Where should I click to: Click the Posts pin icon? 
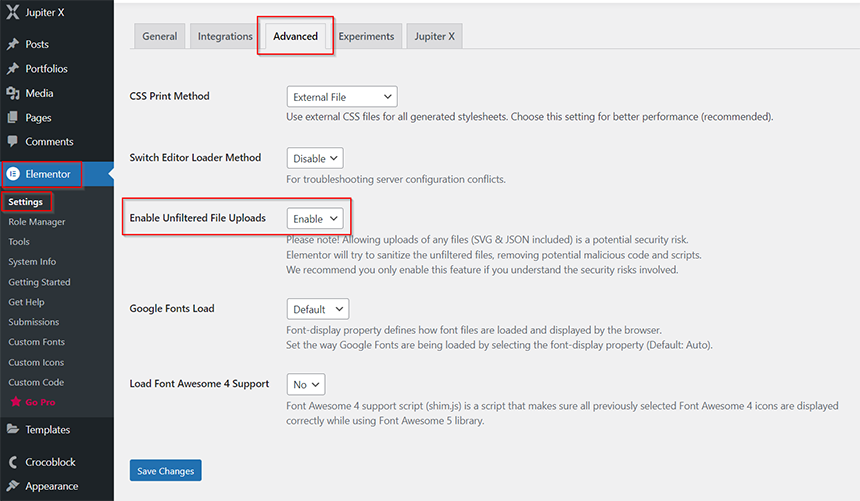[x=13, y=44]
